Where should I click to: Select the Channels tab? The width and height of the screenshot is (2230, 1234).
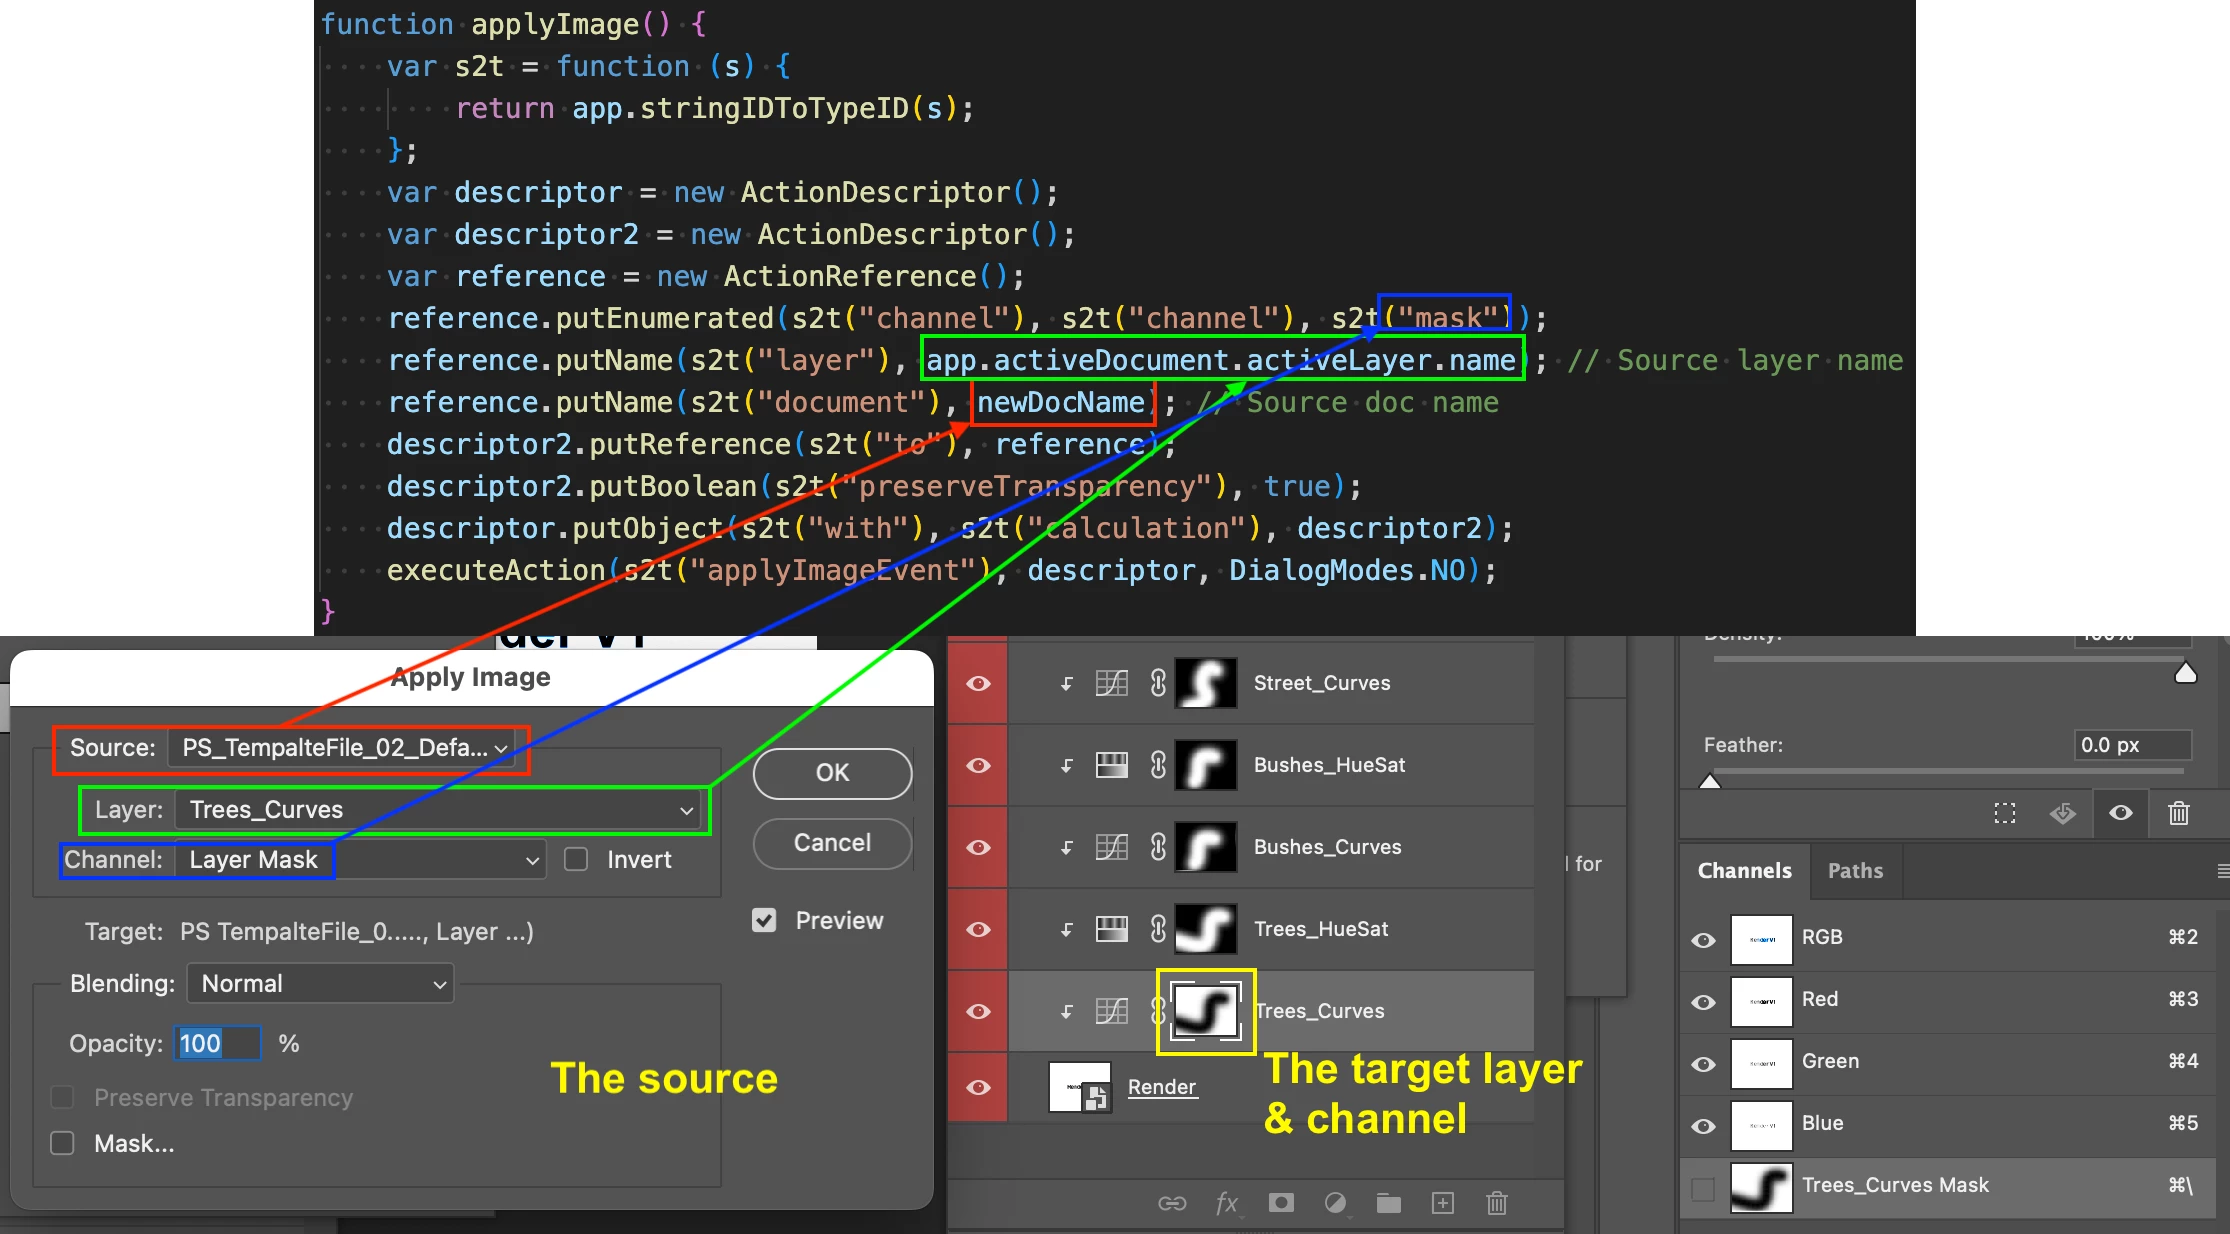[1744, 871]
